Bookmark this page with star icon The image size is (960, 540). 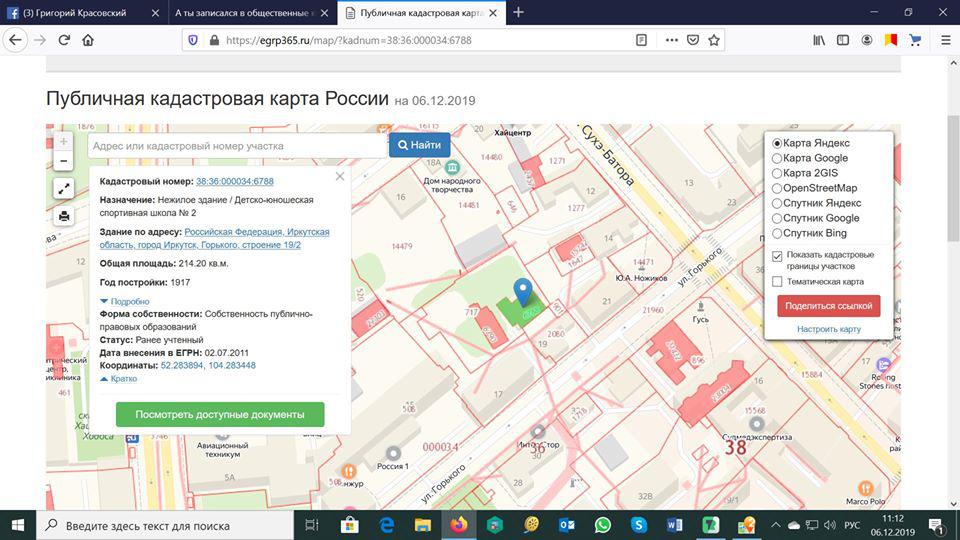tap(714, 40)
